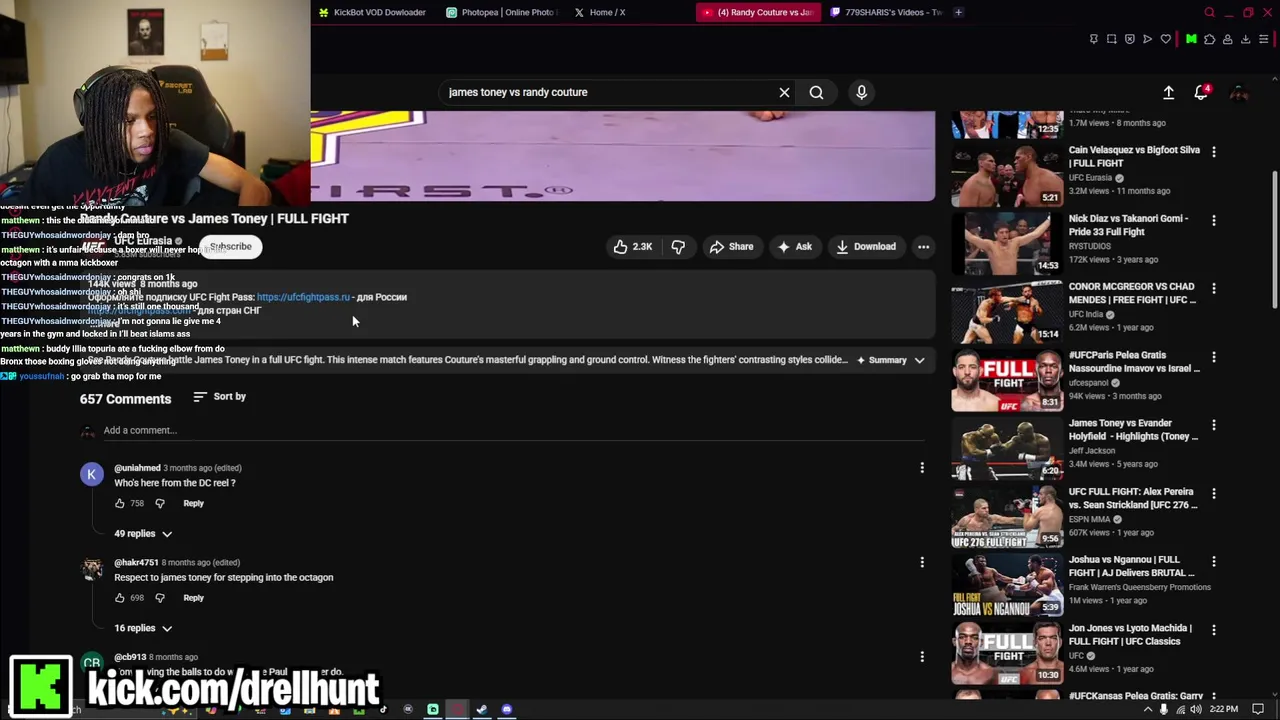Viewport: 1280px width, 720px height.
Task: Expand 16 replies under hakr4751 comment
Action: click(x=142, y=628)
